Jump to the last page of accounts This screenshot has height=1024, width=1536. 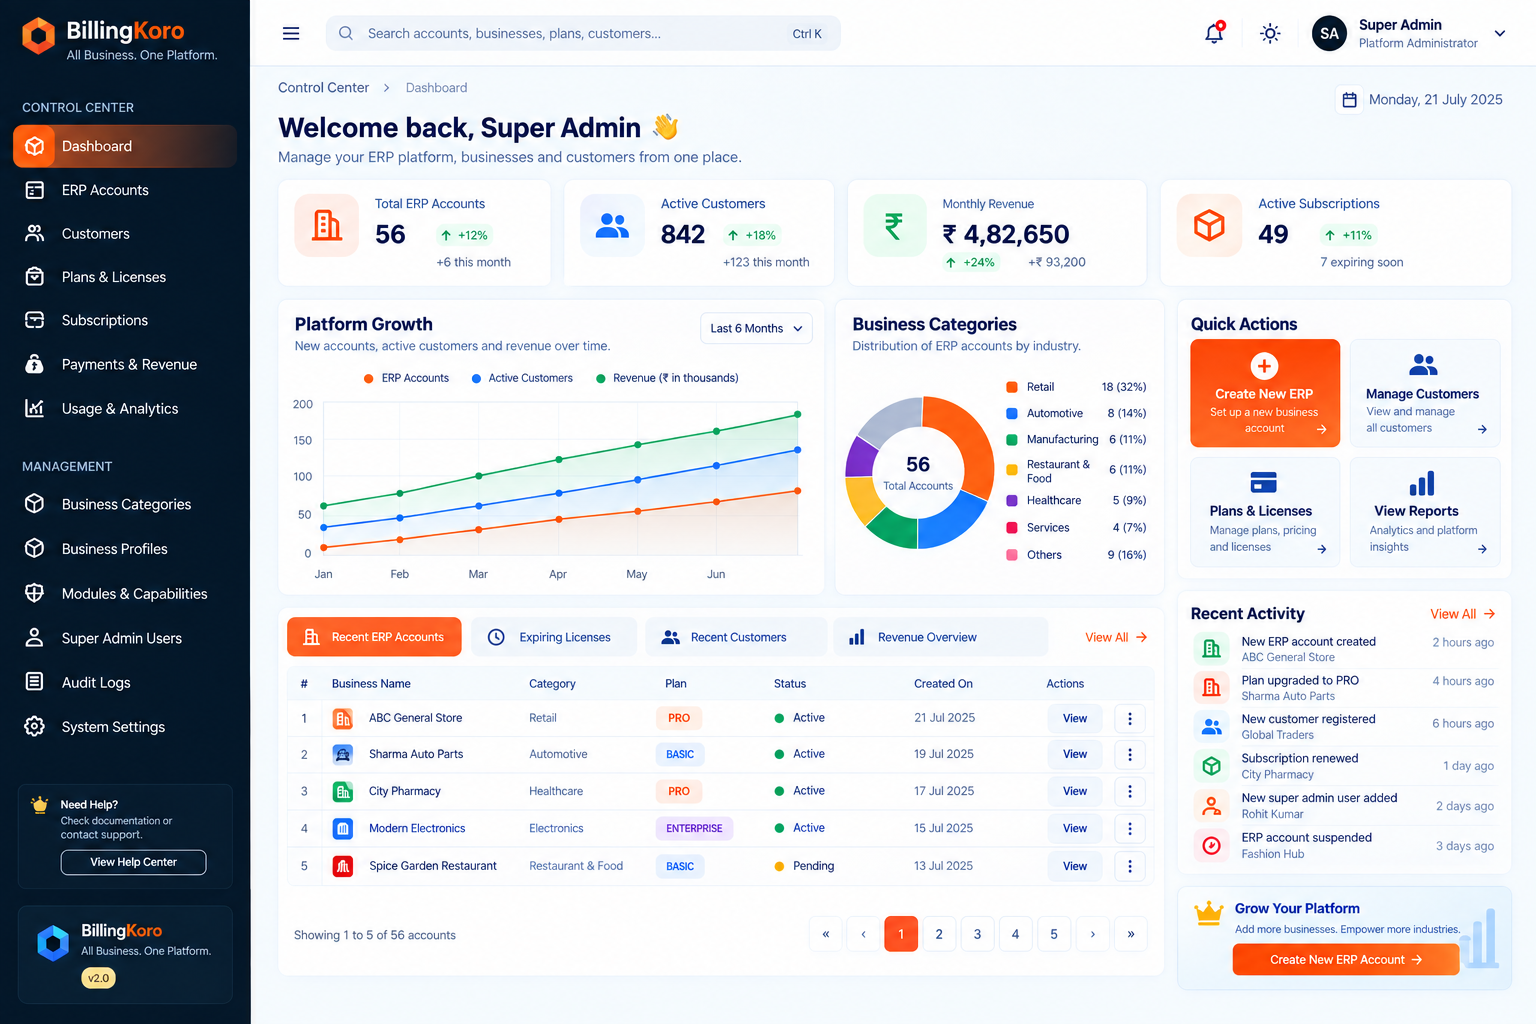[1131, 934]
